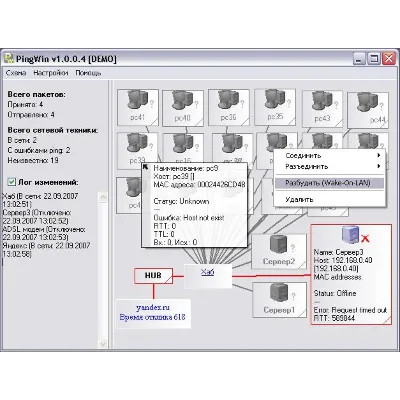This screenshot has height=400, width=400.
Task: Click the offline Сервер3 server icon
Action: (x=351, y=234)
